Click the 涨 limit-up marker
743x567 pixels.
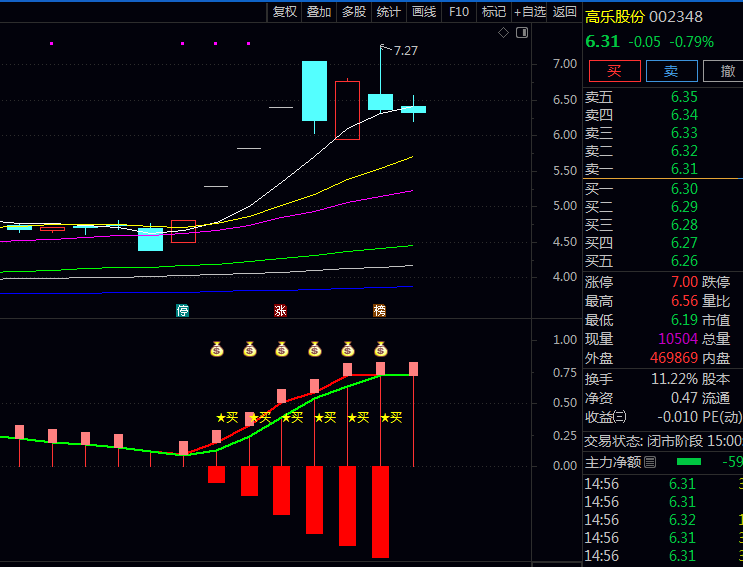click(281, 311)
